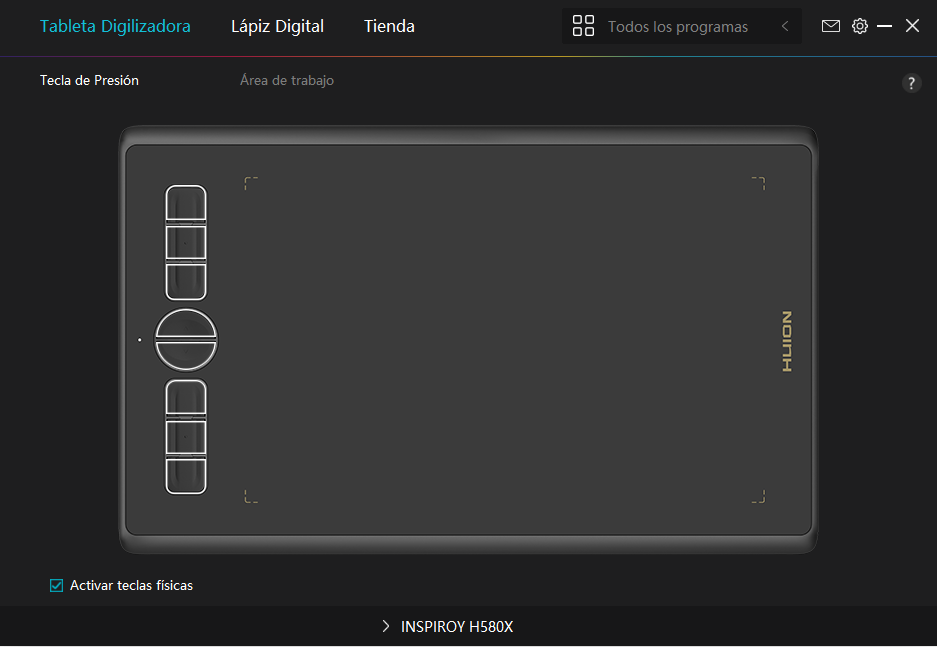937x647 pixels.
Task: Expand the INSPIROY H580X device chevron
Action: coord(385,626)
